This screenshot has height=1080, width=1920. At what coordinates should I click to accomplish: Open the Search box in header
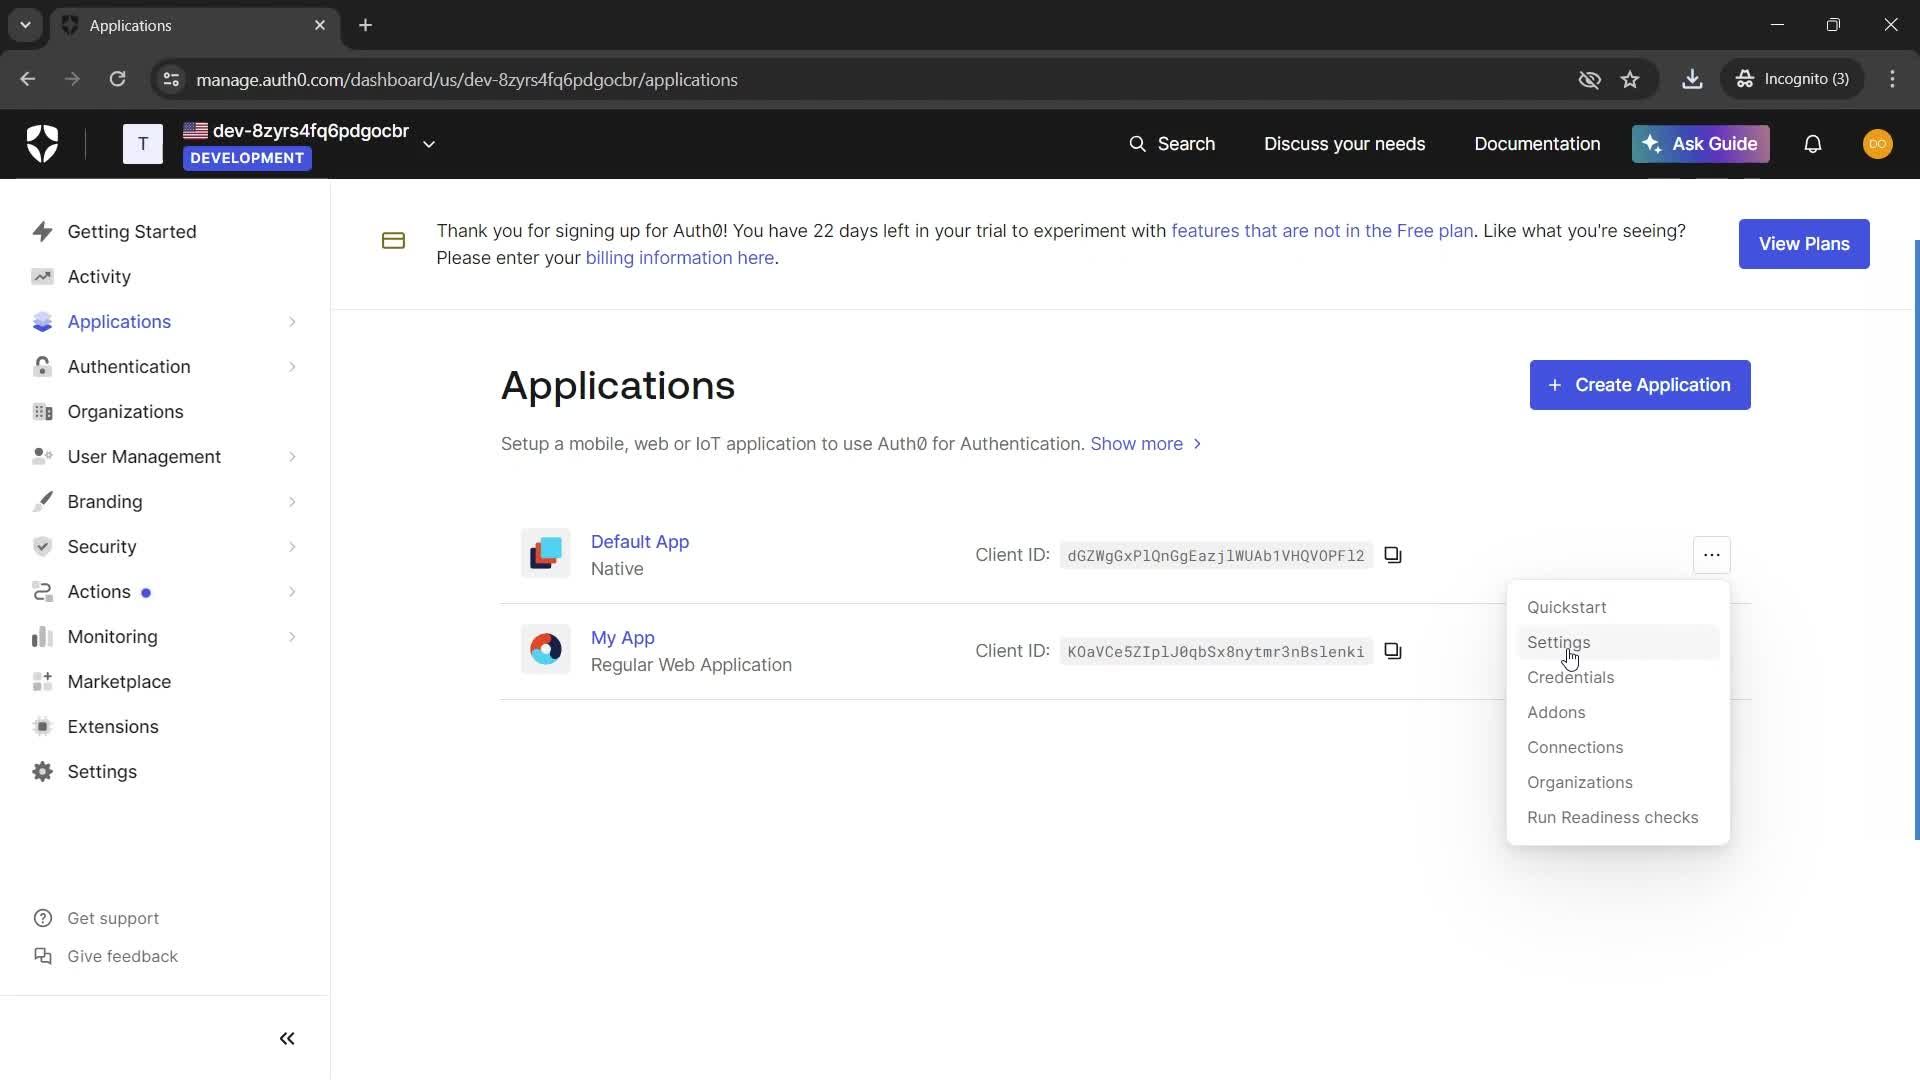[1172, 144]
